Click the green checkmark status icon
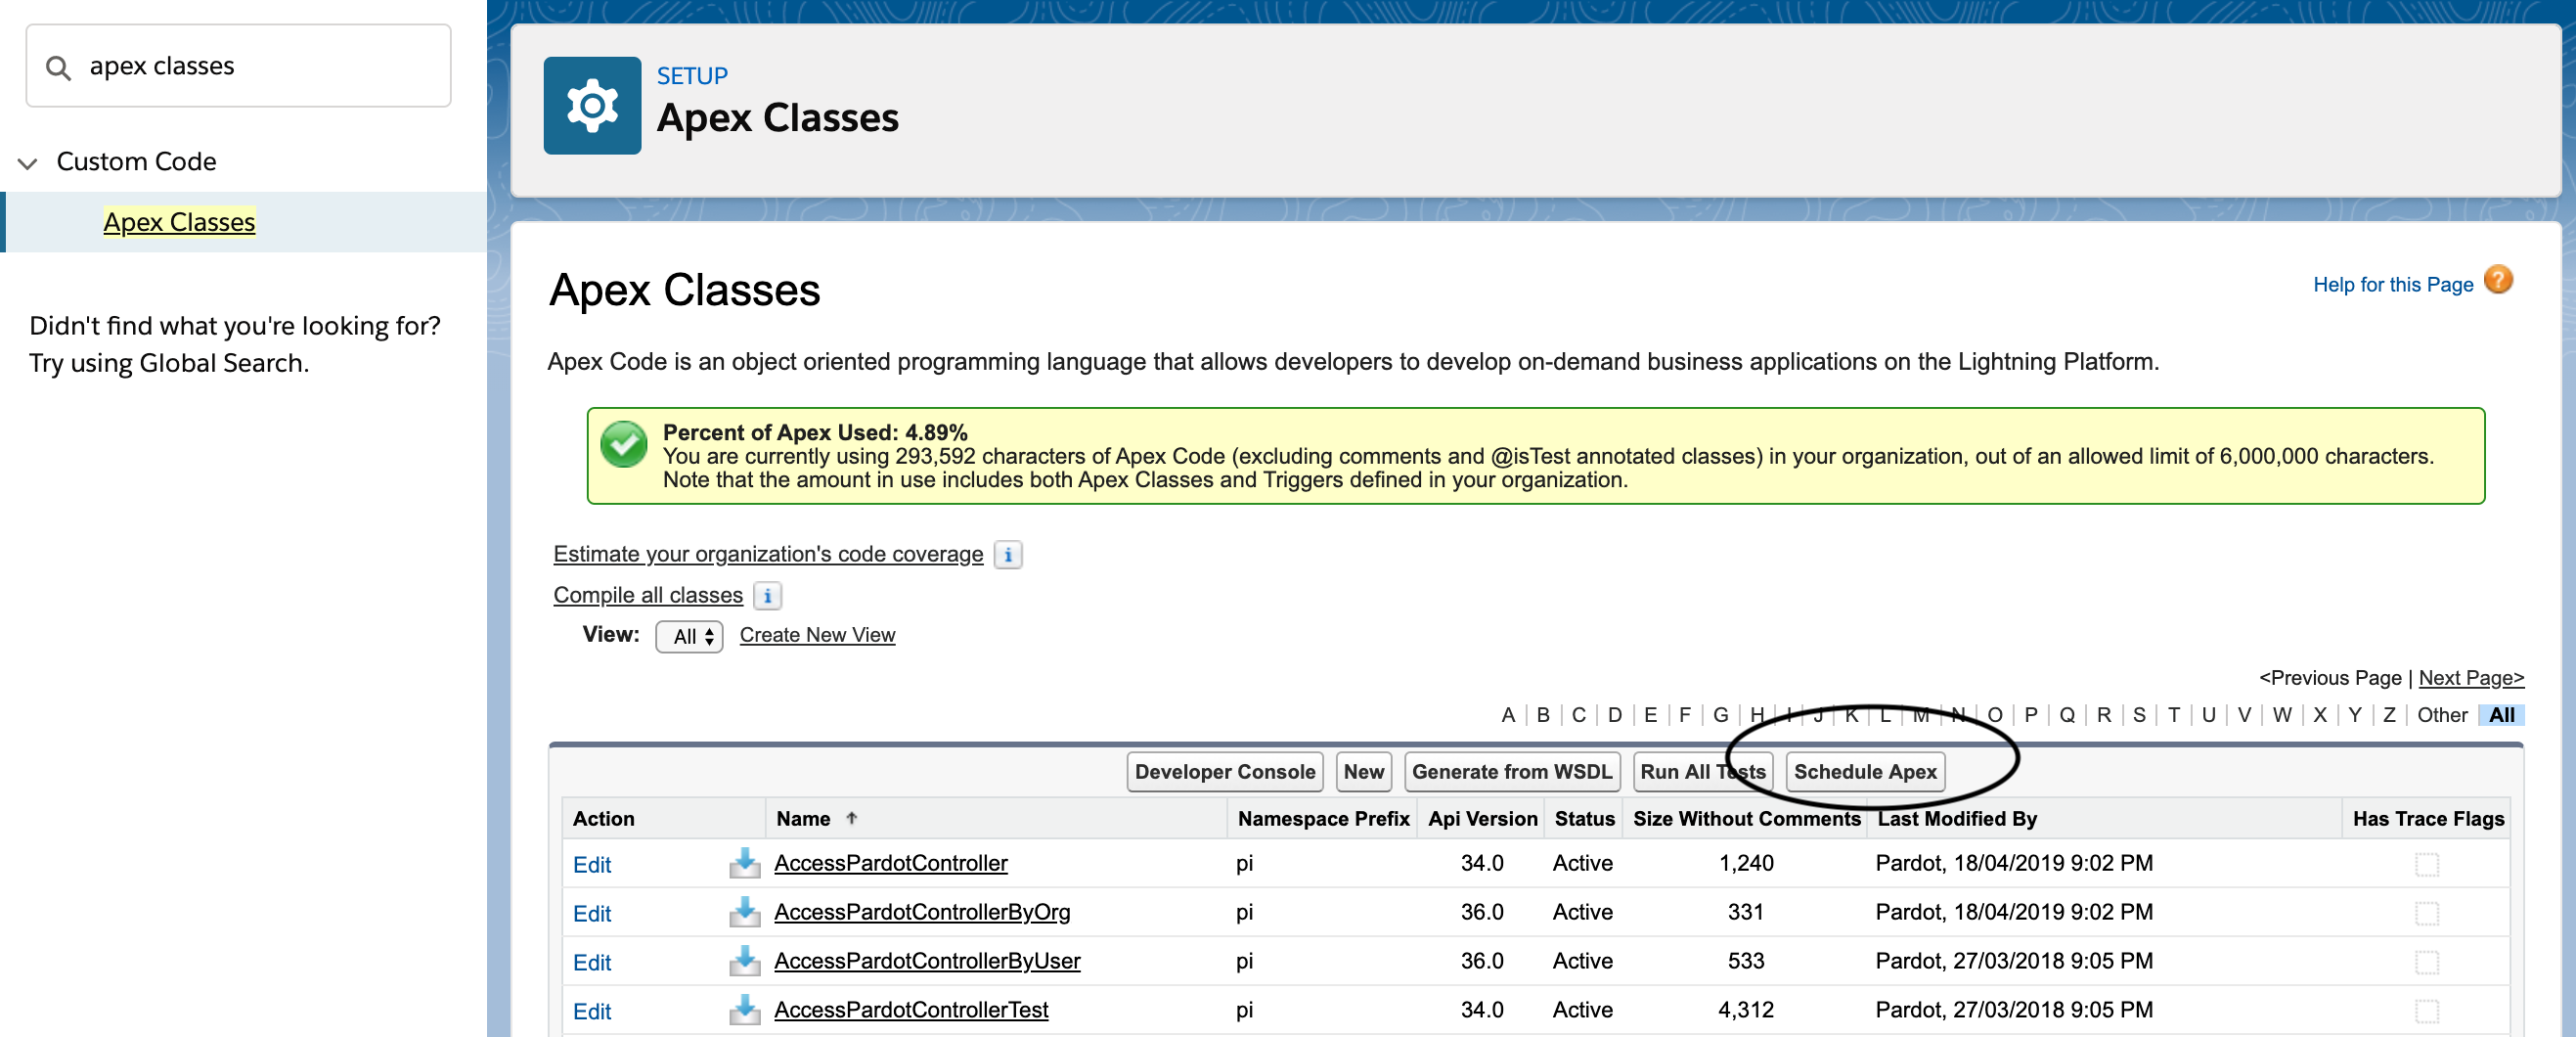The width and height of the screenshot is (2576, 1037). coord(624,445)
